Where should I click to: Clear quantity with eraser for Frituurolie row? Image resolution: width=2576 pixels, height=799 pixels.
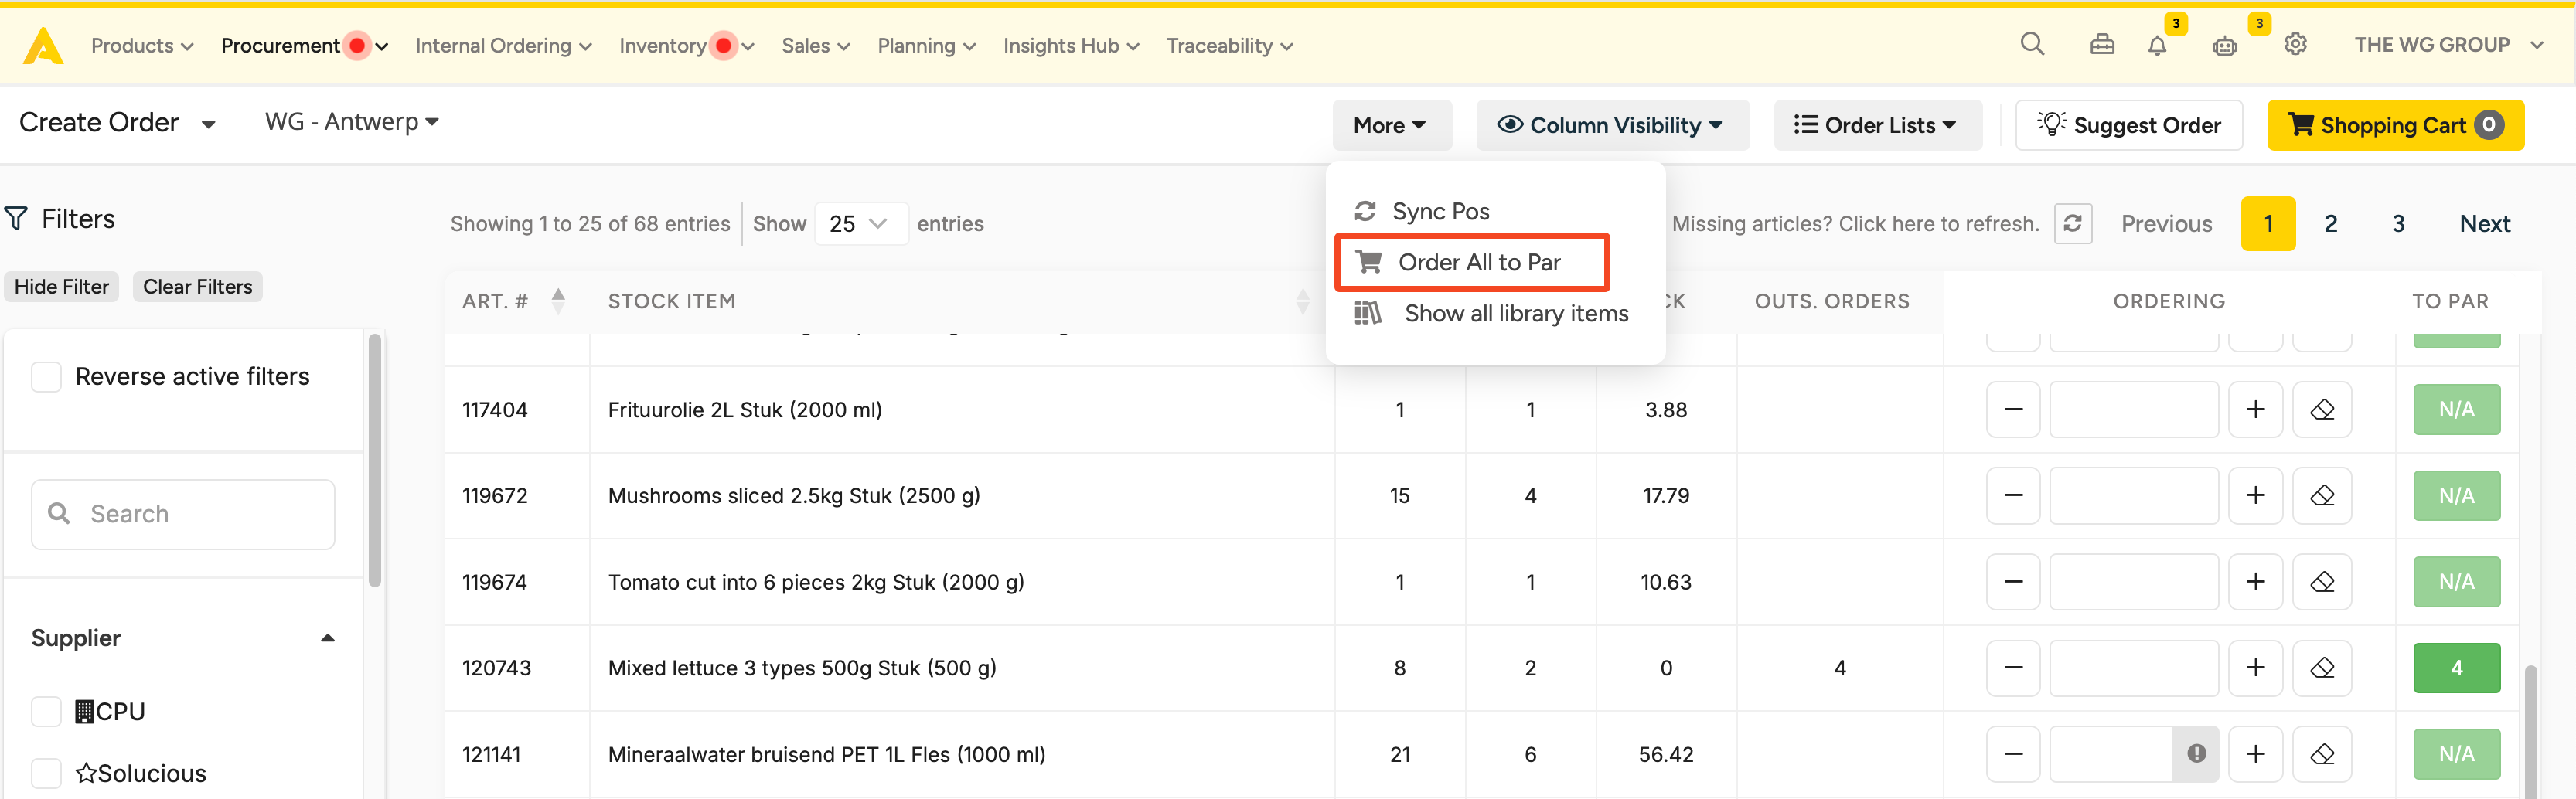coord(2322,410)
